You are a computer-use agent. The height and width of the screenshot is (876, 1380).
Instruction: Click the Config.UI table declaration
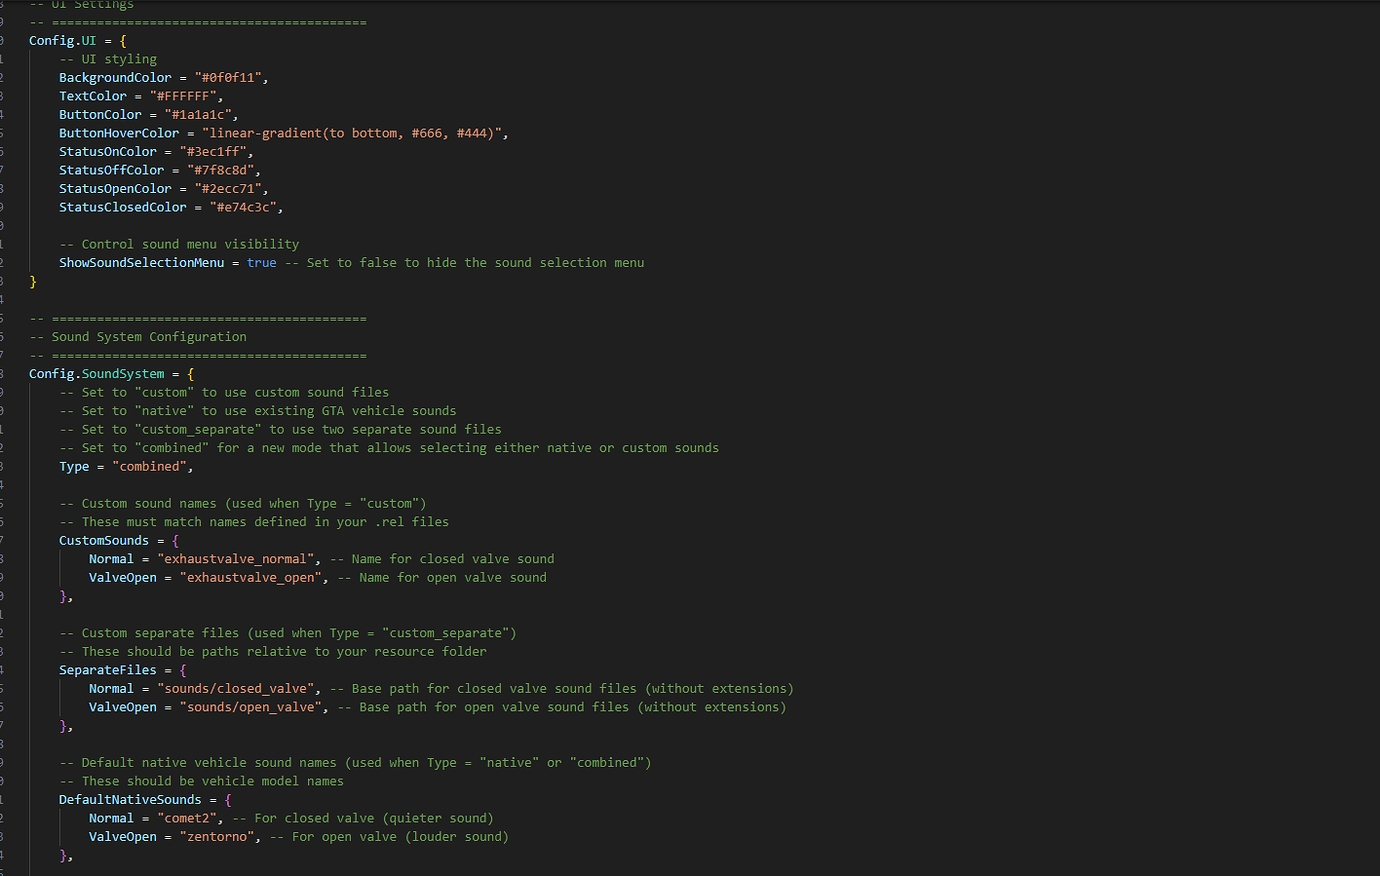61,40
